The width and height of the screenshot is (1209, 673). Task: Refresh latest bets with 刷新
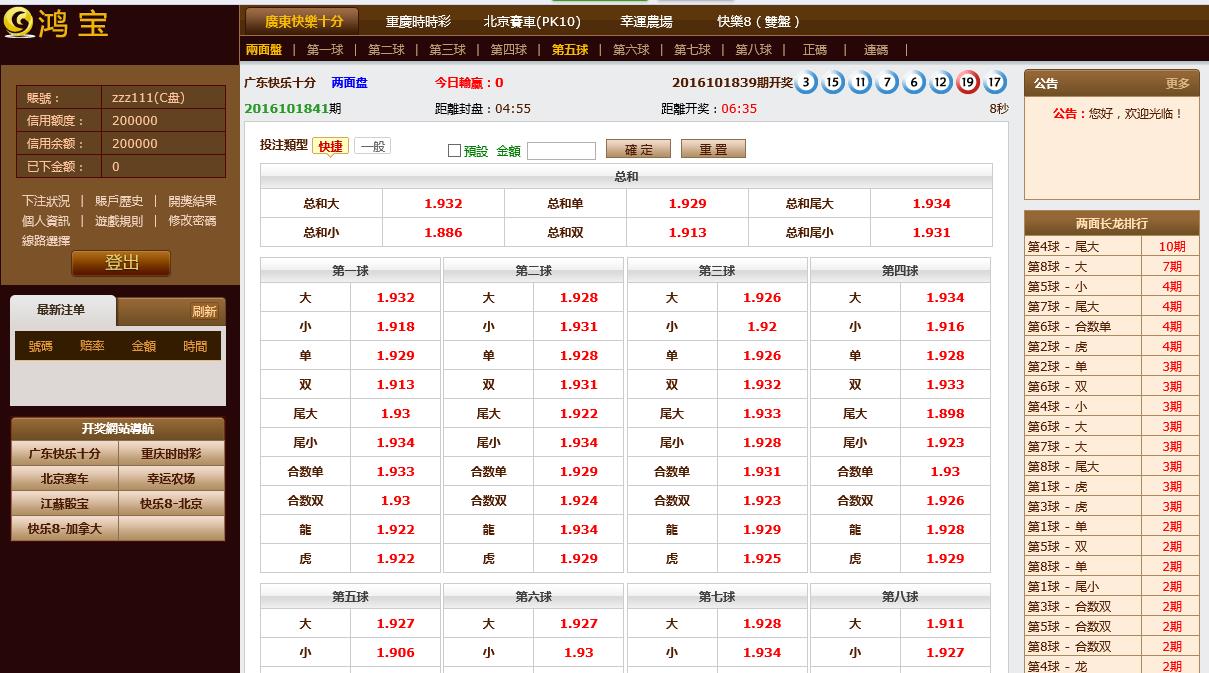click(204, 311)
